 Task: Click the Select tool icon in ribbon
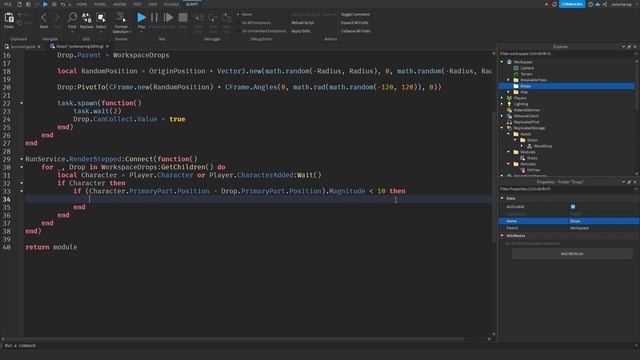pos(101,17)
